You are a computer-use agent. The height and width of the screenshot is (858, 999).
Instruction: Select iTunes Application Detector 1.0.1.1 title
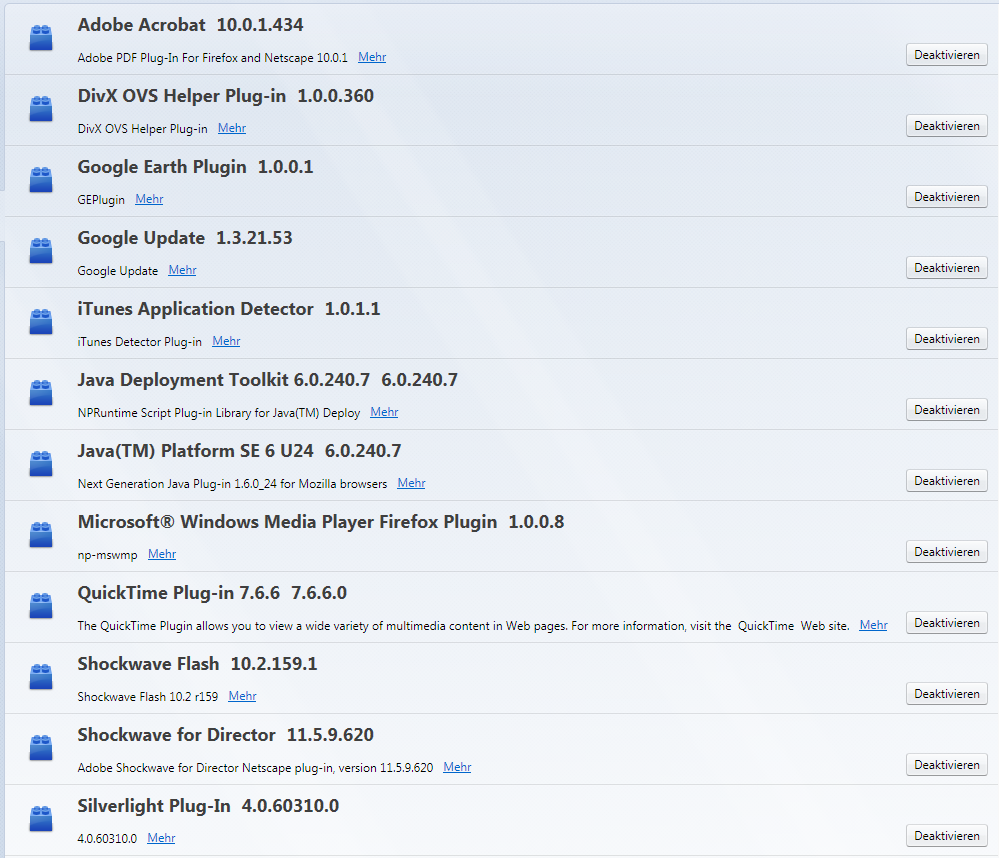point(229,309)
